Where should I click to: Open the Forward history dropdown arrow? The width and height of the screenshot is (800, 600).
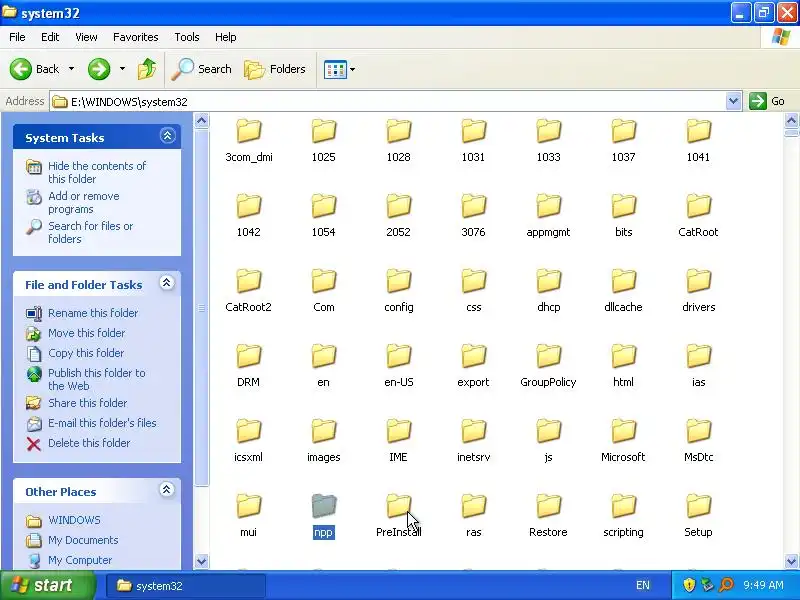click(x=122, y=69)
